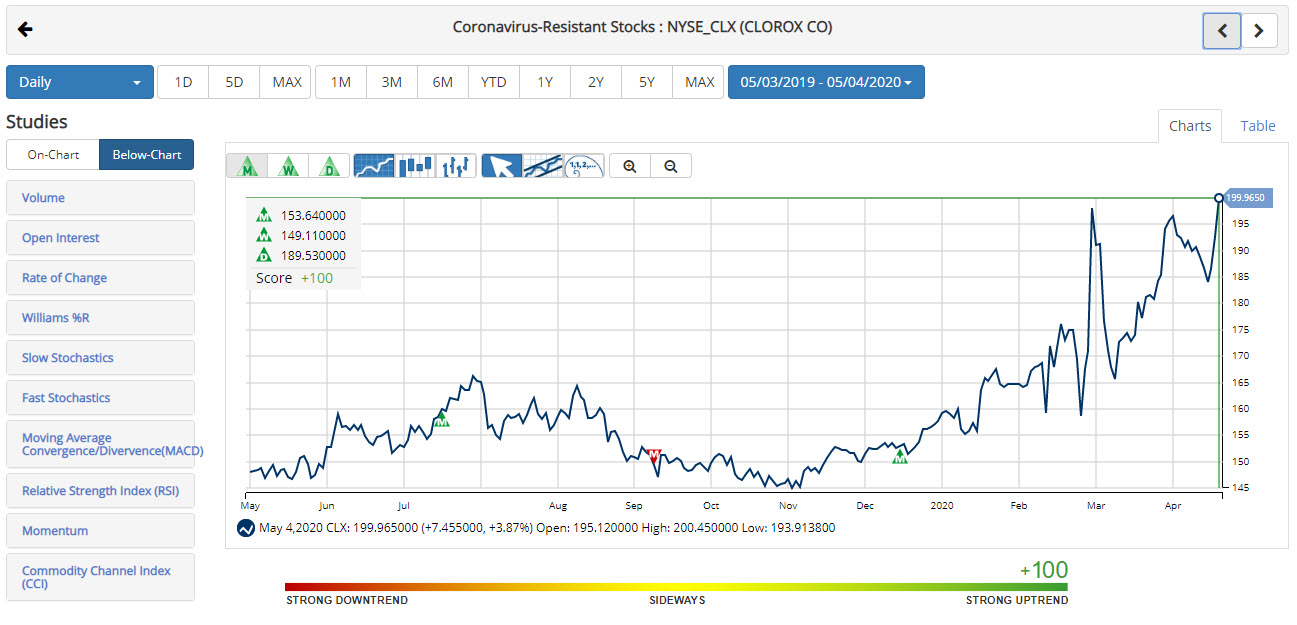
Task: Set chart range to 1Y
Action: pyautogui.click(x=545, y=82)
